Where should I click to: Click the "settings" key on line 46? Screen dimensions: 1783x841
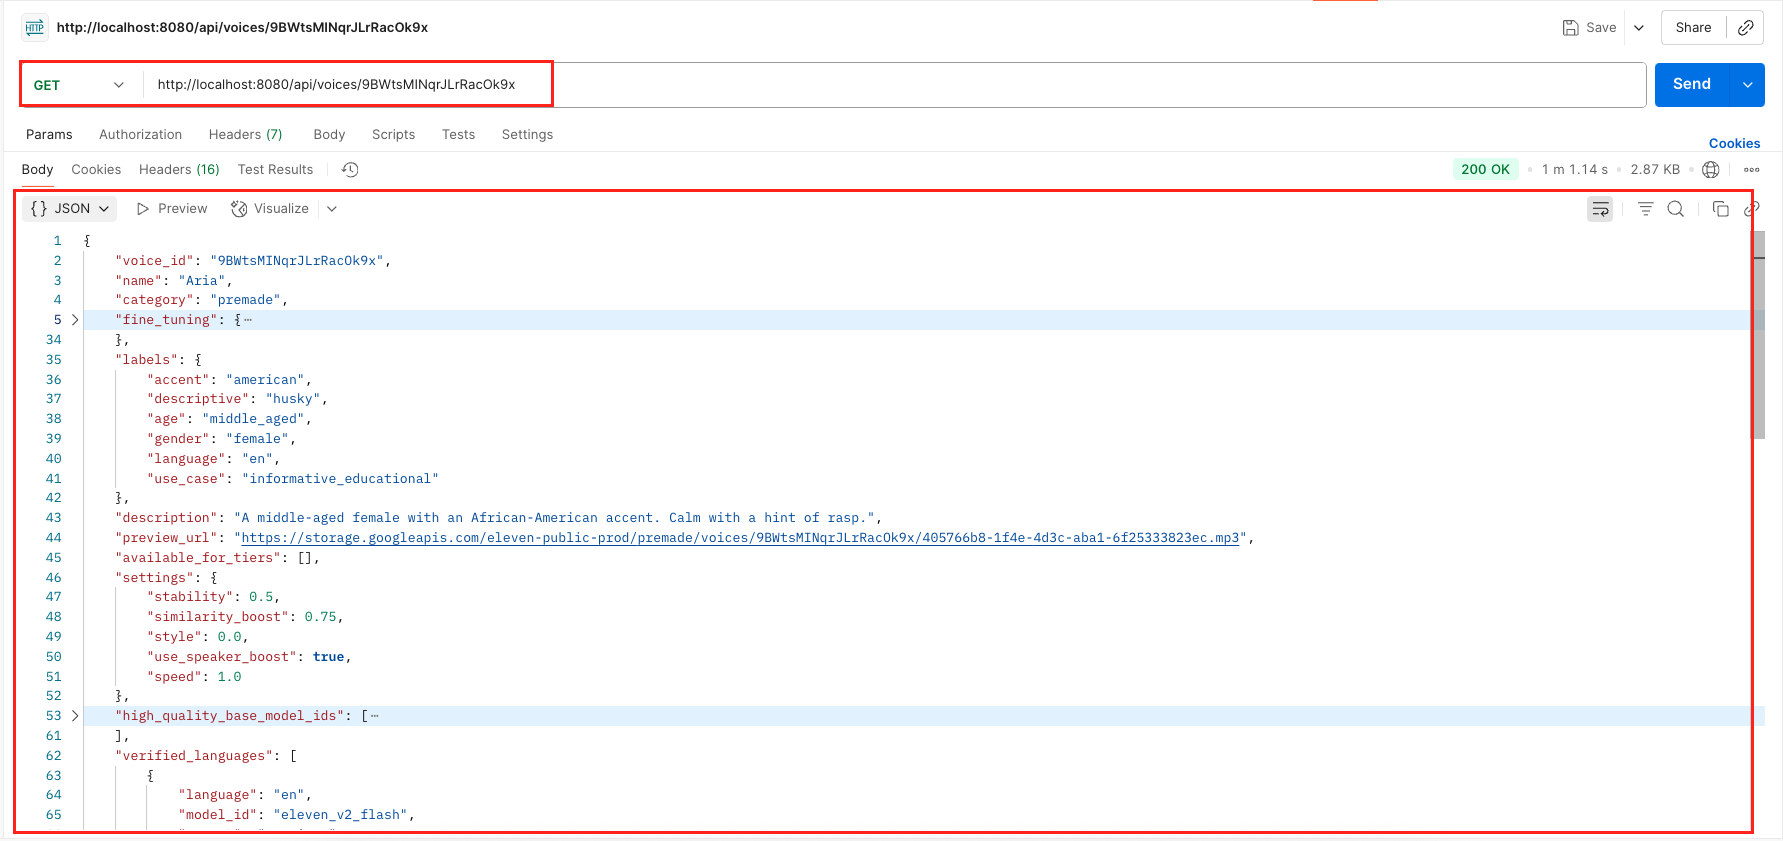pyautogui.click(x=154, y=578)
